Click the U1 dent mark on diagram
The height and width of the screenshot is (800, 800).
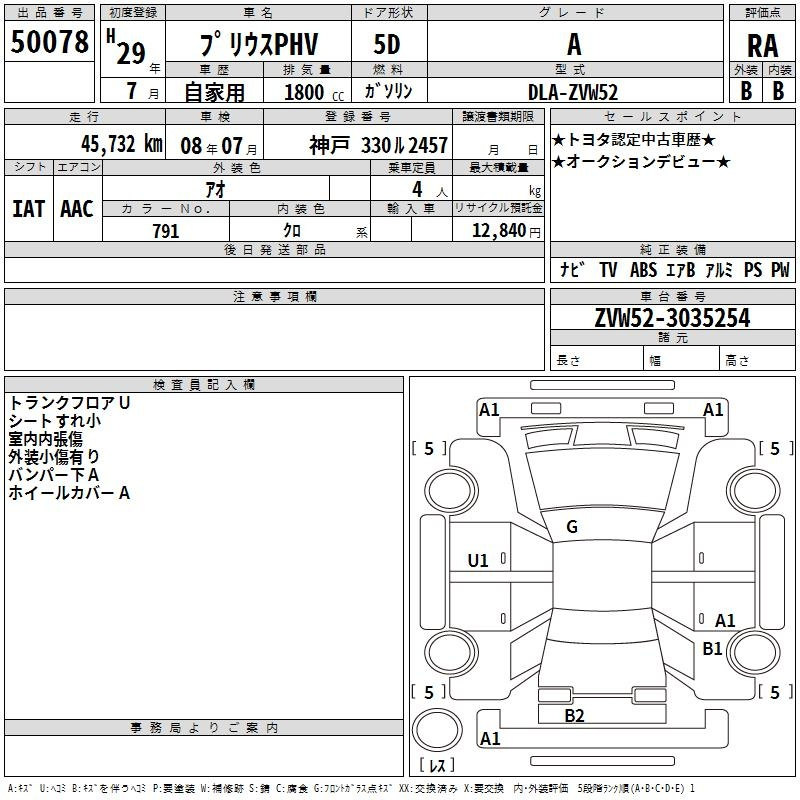click(478, 561)
